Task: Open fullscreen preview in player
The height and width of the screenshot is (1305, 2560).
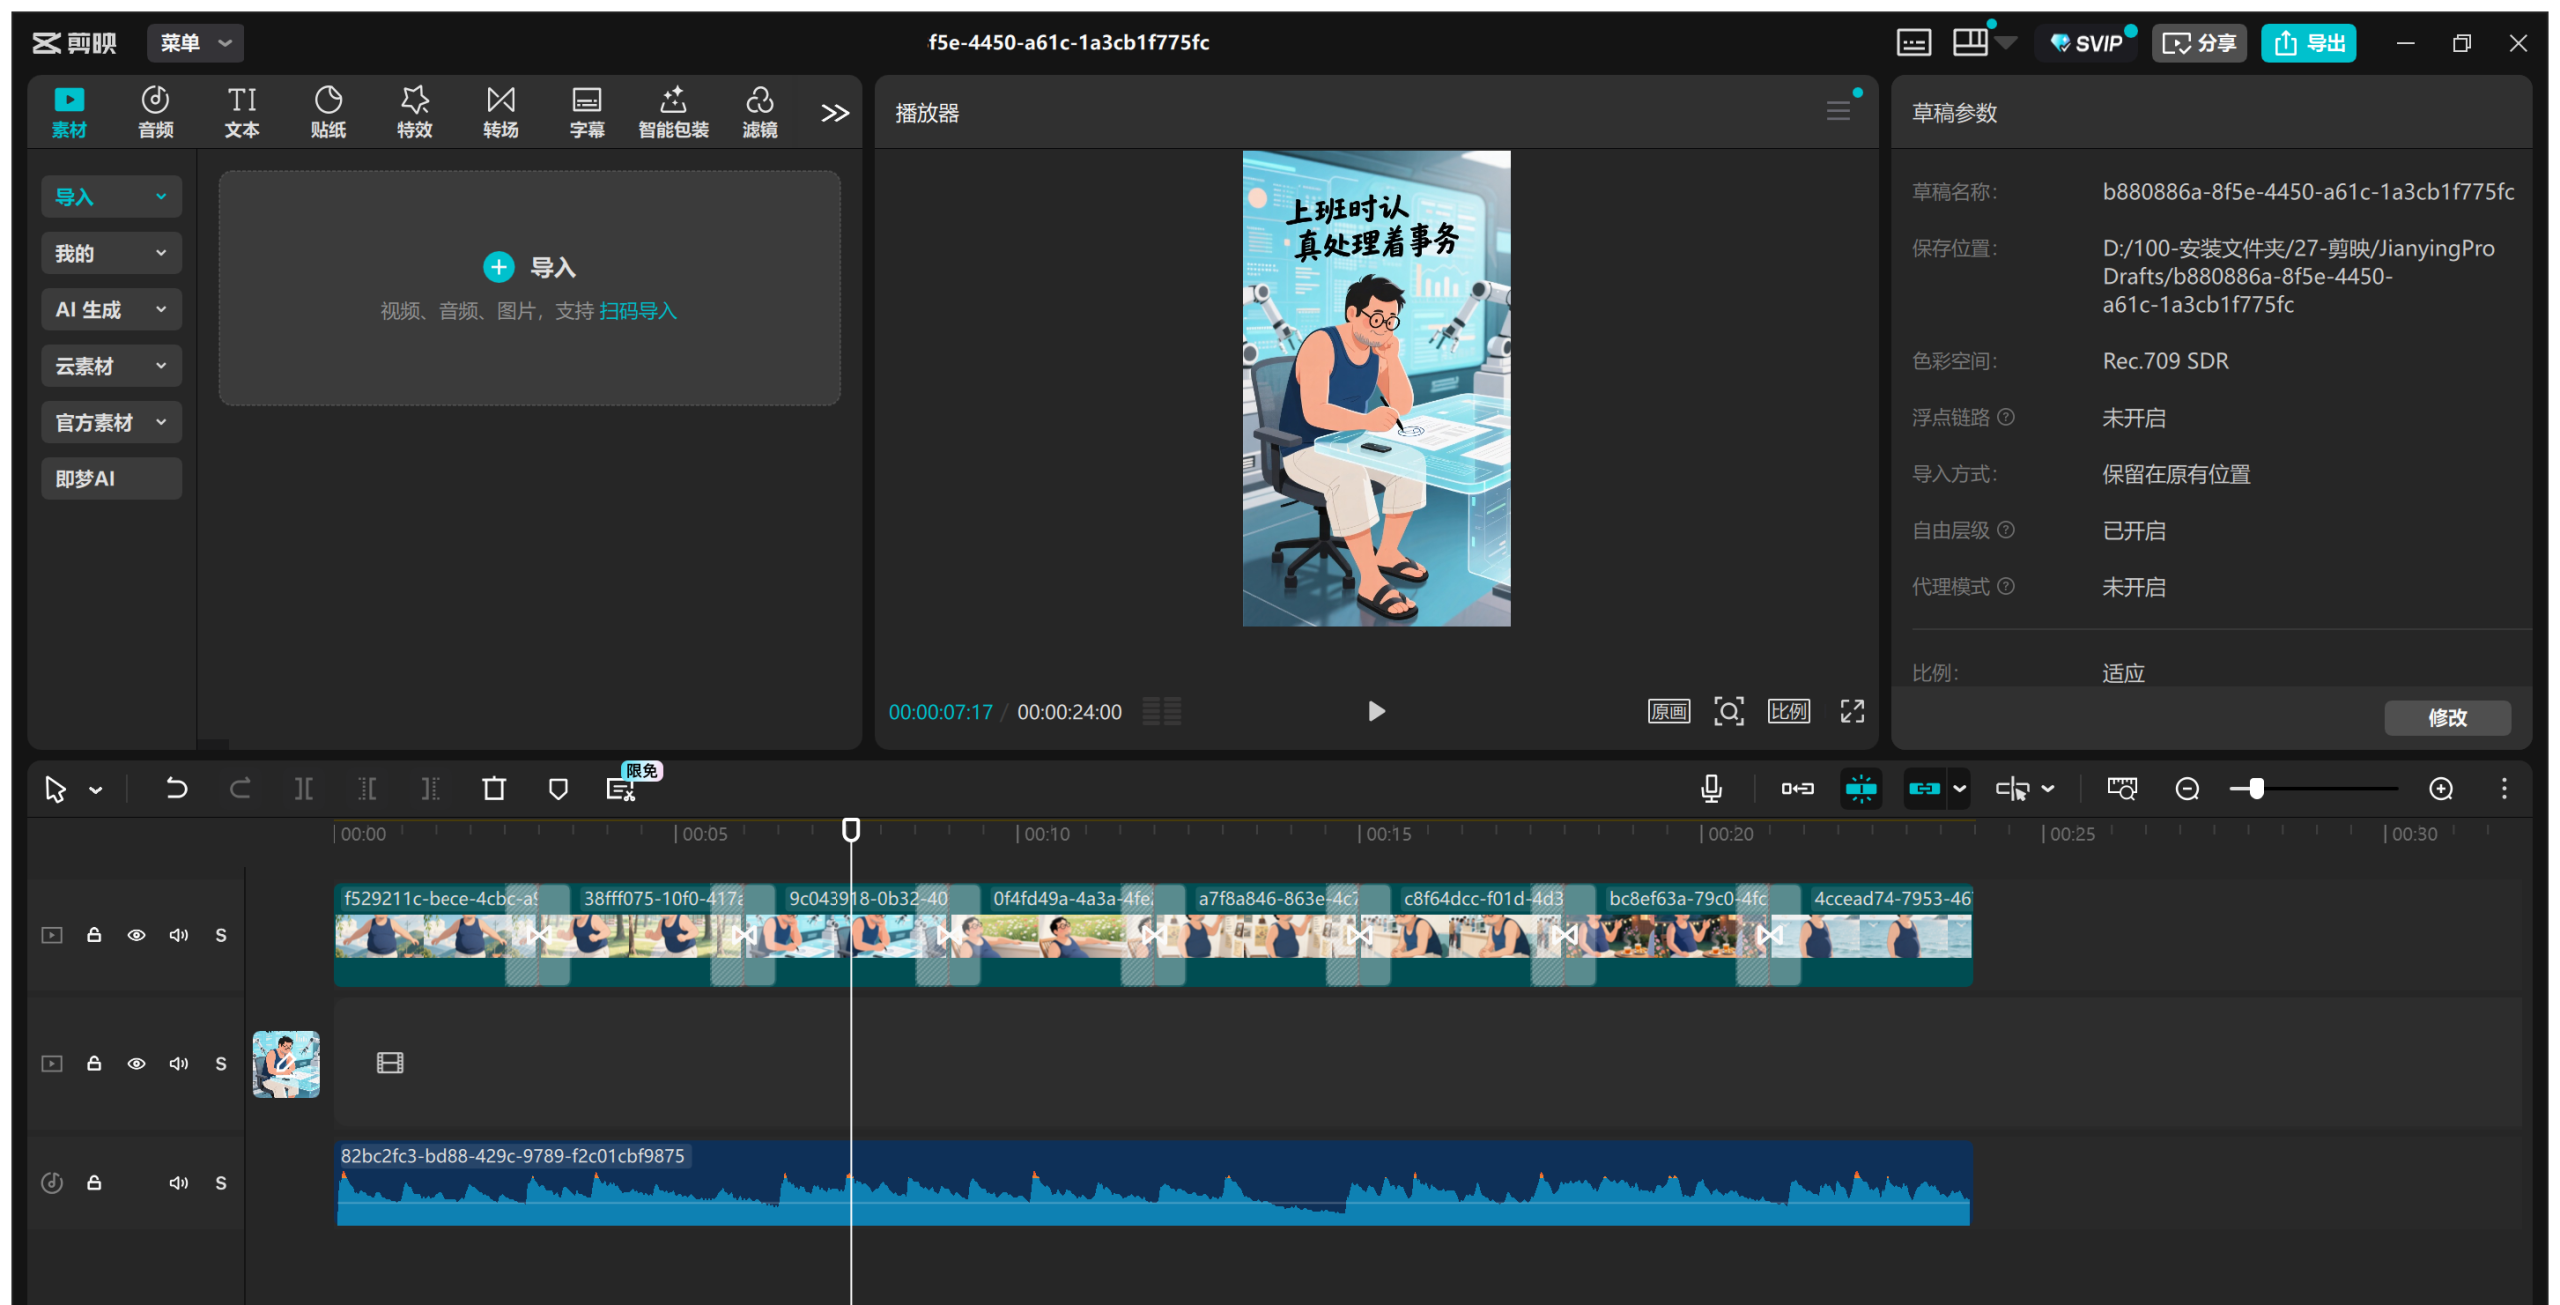Action: tap(1852, 711)
